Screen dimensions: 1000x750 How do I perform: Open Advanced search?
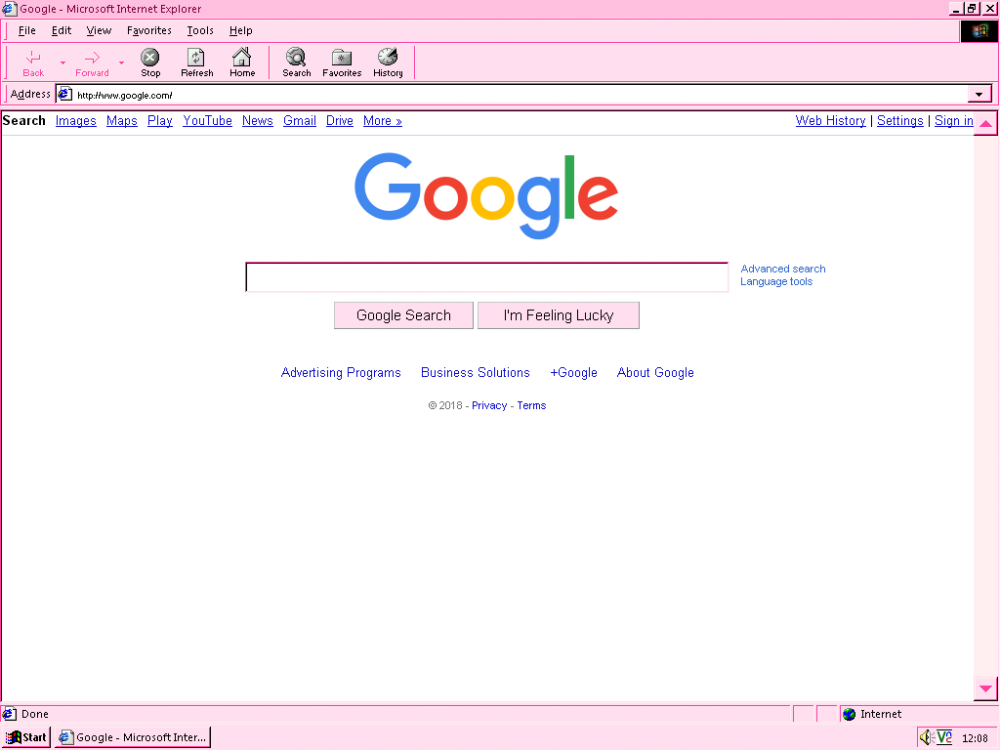782,268
